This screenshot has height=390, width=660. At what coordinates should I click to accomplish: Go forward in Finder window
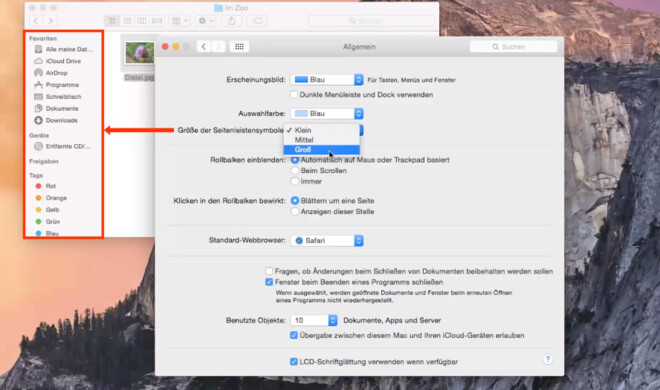click(x=51, y=21)
